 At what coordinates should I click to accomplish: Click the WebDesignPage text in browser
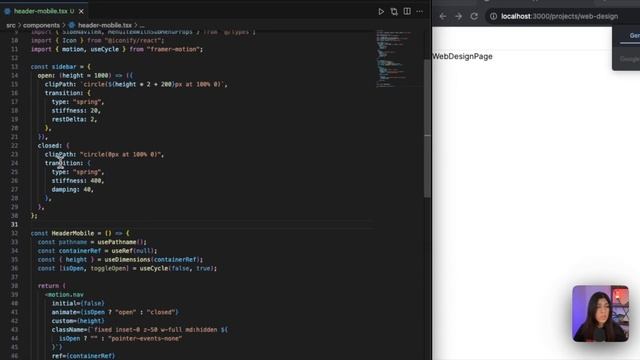[x=462, y=56]
